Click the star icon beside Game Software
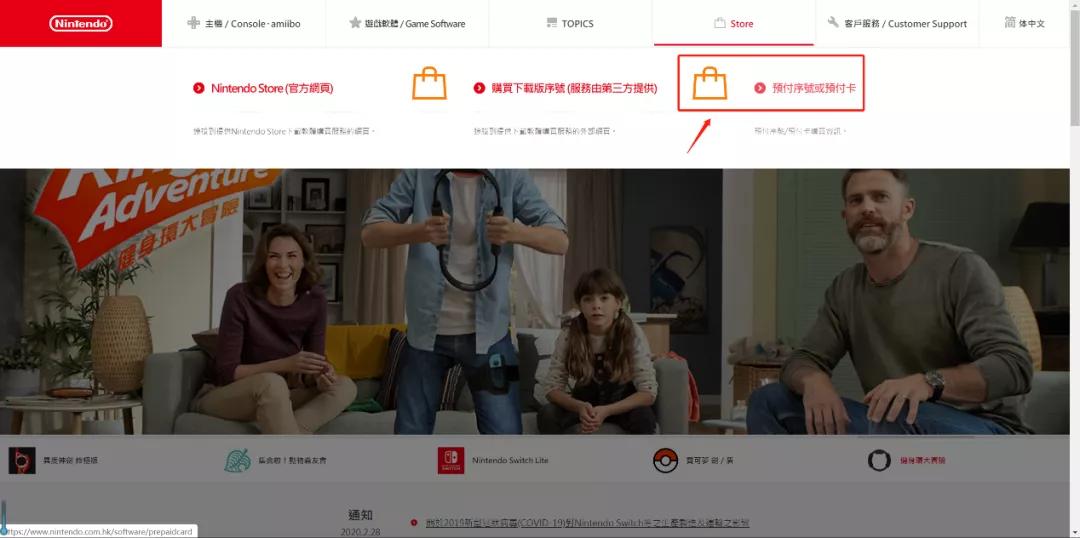 click(x=355, y=23)
